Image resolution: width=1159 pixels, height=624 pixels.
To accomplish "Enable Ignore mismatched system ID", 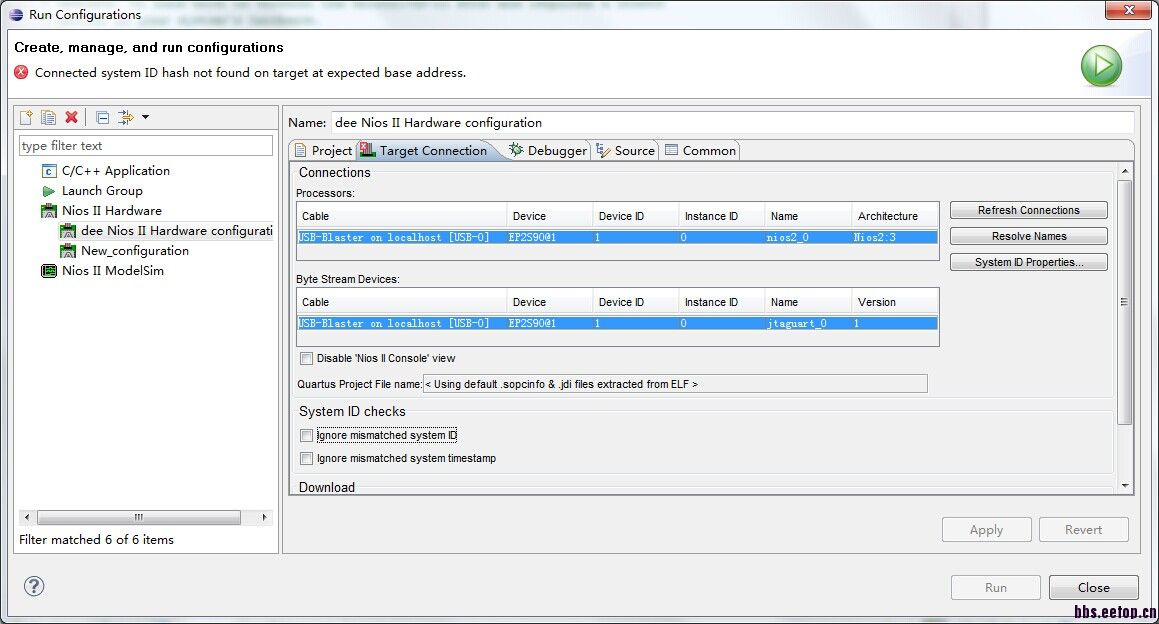I will pos(307,436).
